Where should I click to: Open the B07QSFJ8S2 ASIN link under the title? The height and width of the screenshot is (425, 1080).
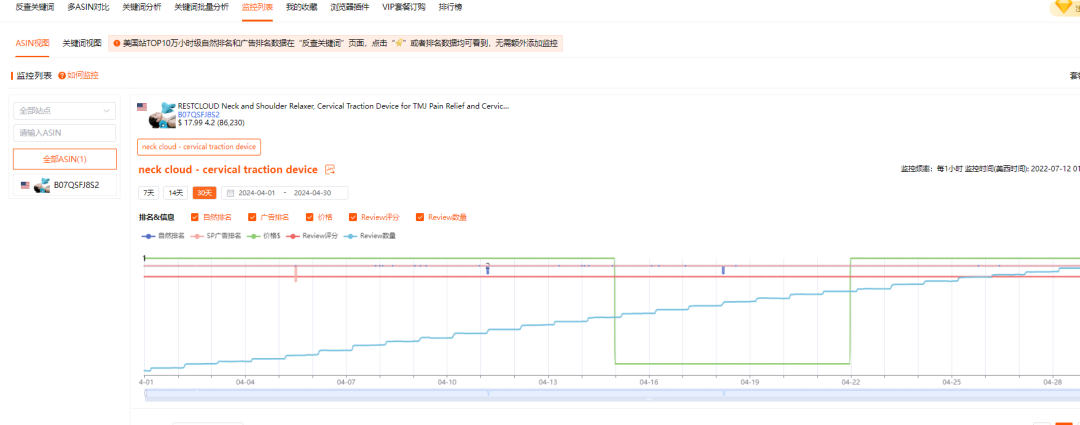pos(198,115)
